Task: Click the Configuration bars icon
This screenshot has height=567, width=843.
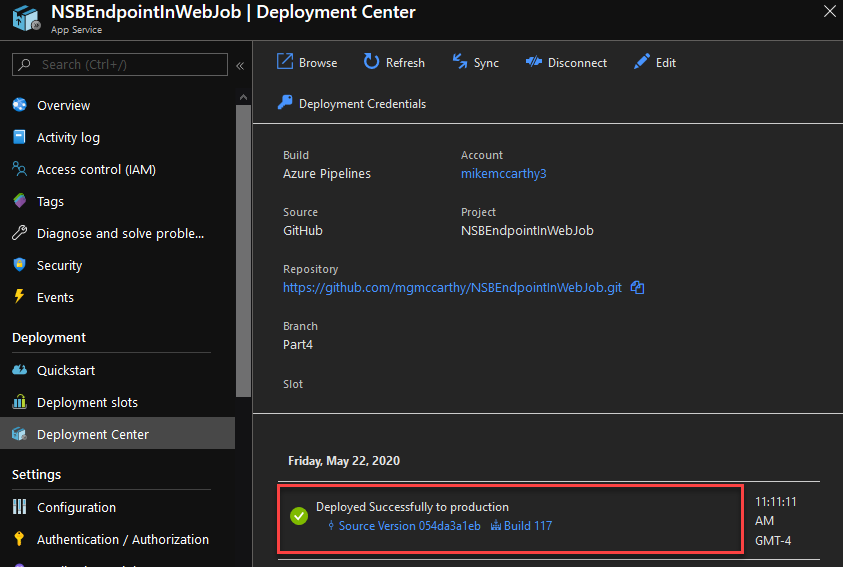Action: click(19, 507)
